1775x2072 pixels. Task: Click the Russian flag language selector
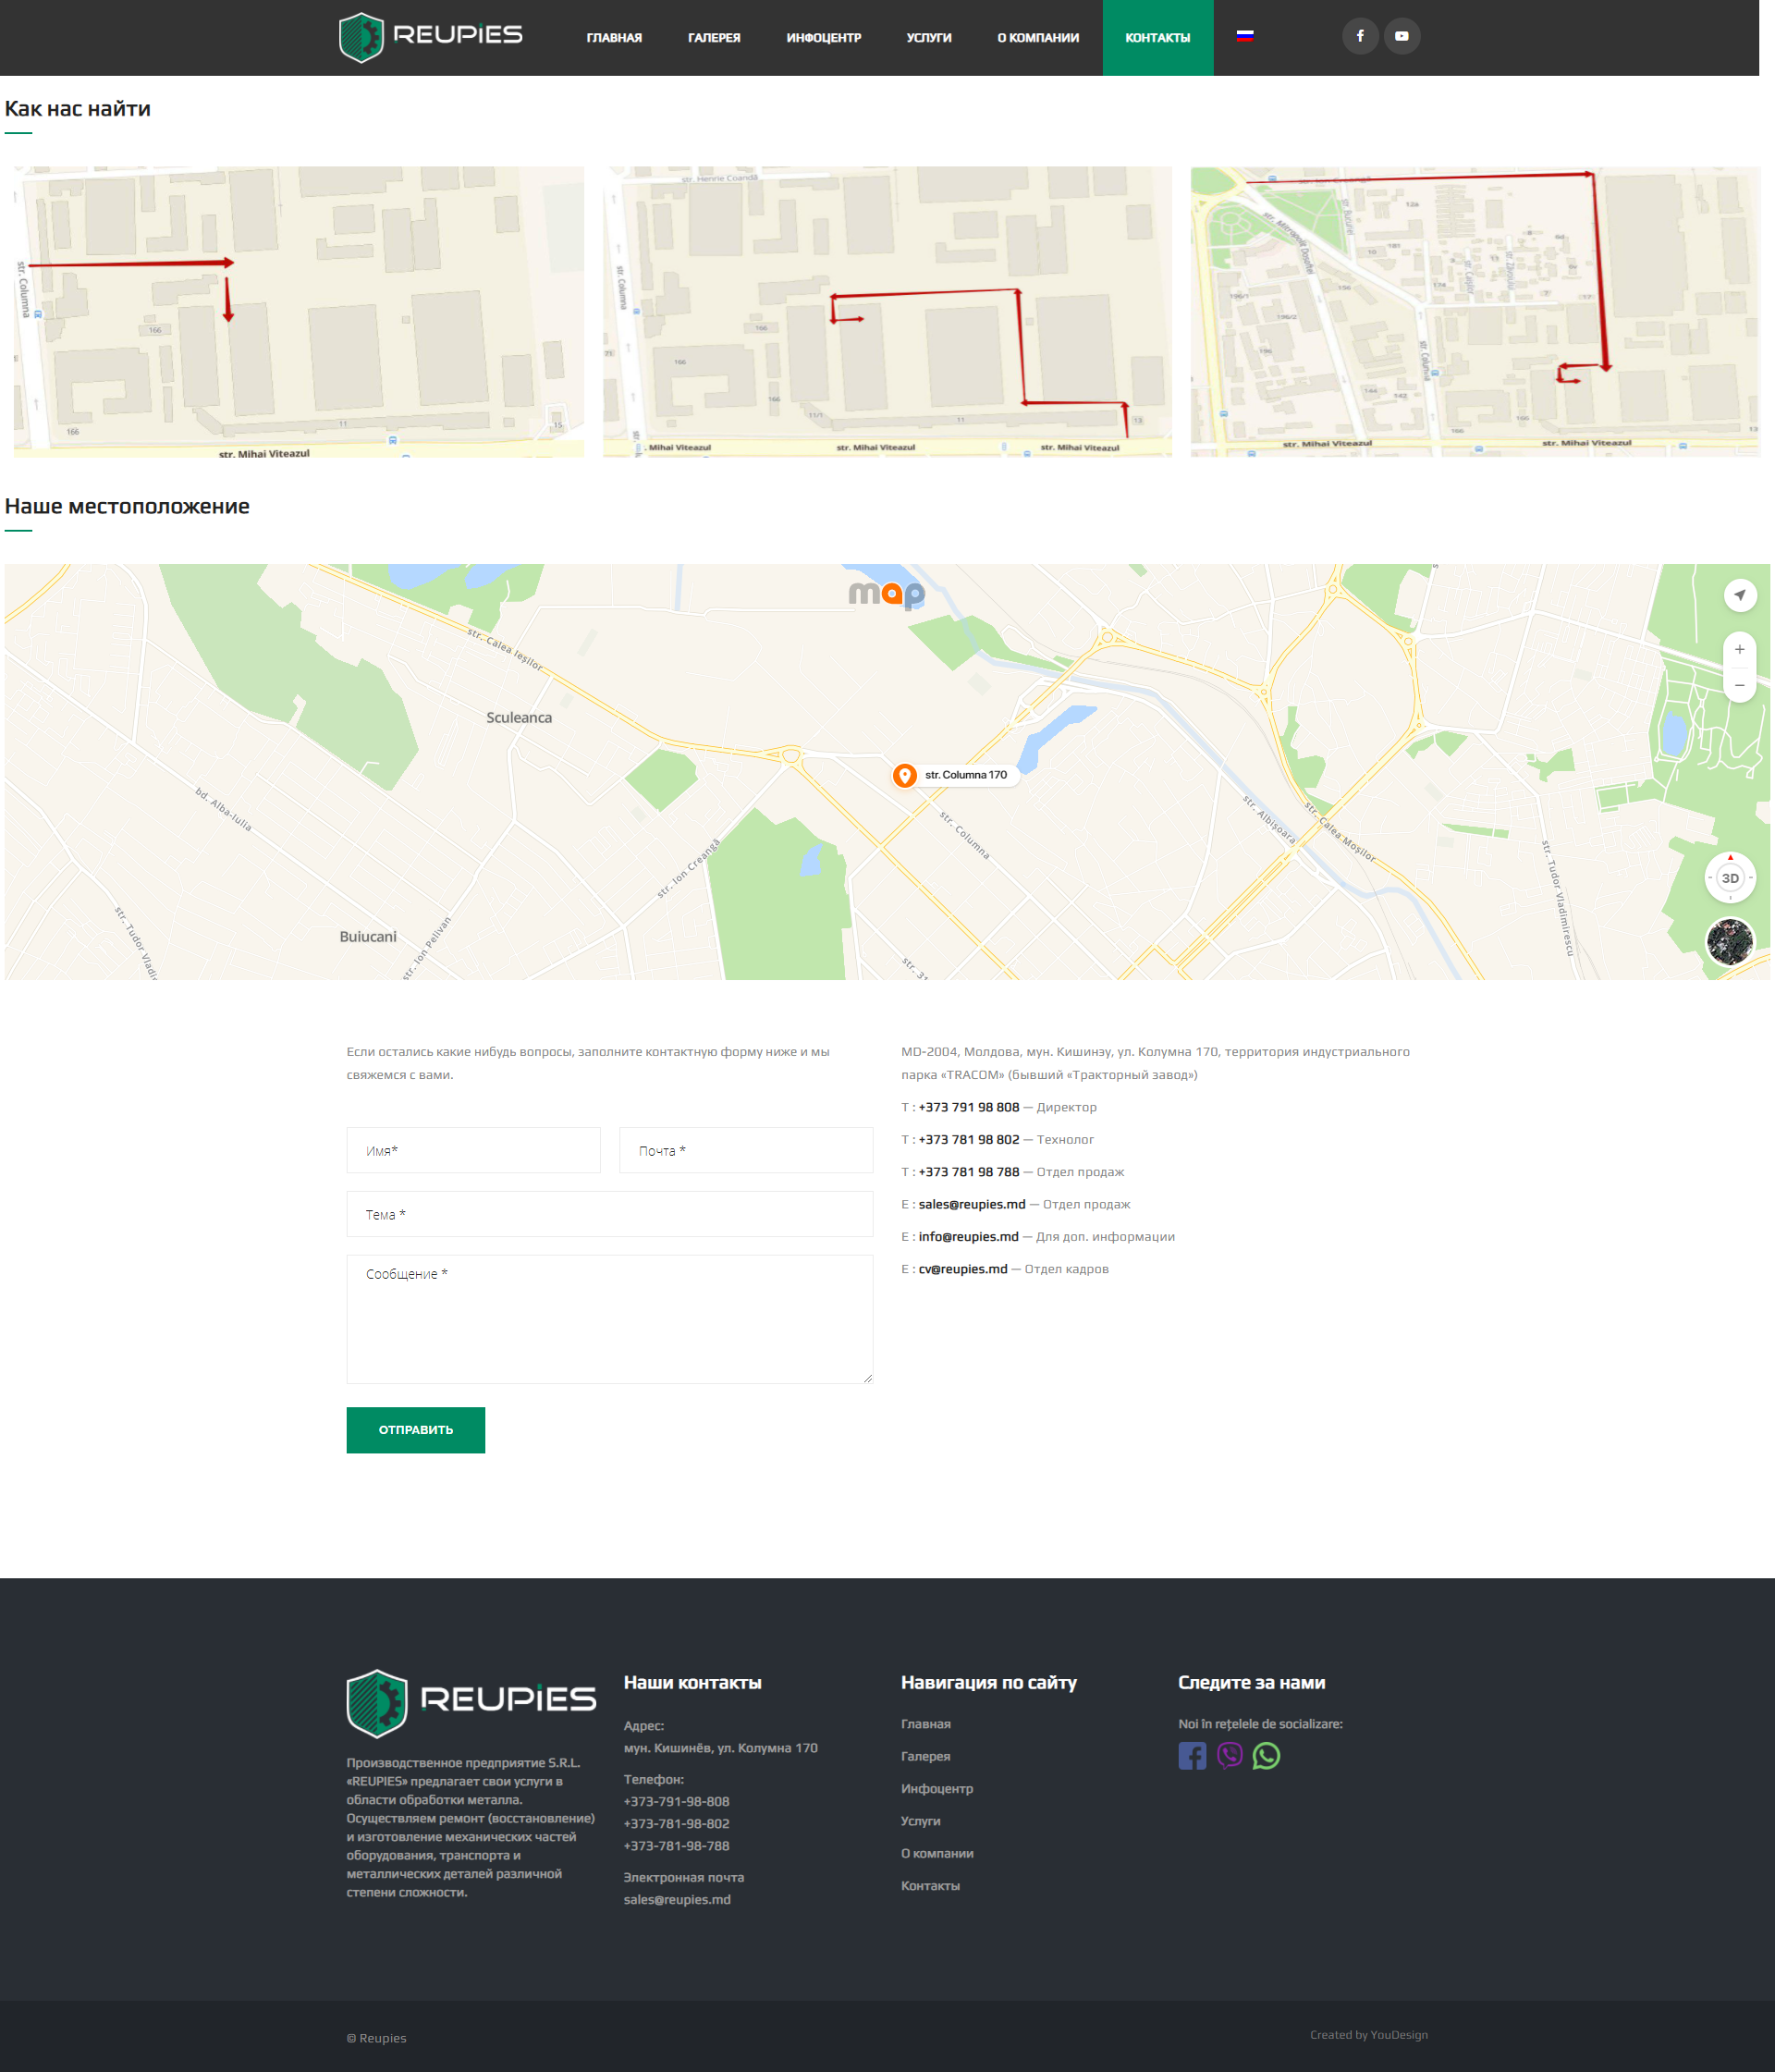[1245, 35]
